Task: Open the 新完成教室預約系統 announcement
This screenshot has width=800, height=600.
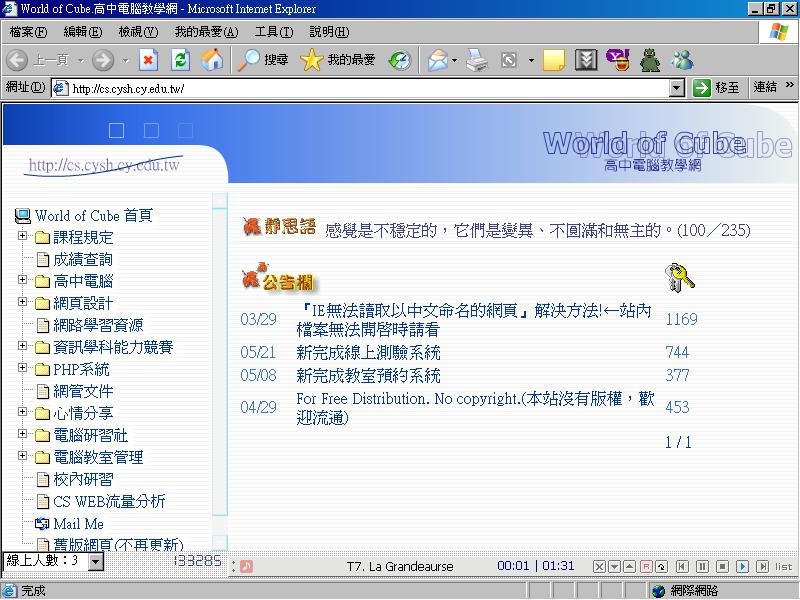Action: 368,376
